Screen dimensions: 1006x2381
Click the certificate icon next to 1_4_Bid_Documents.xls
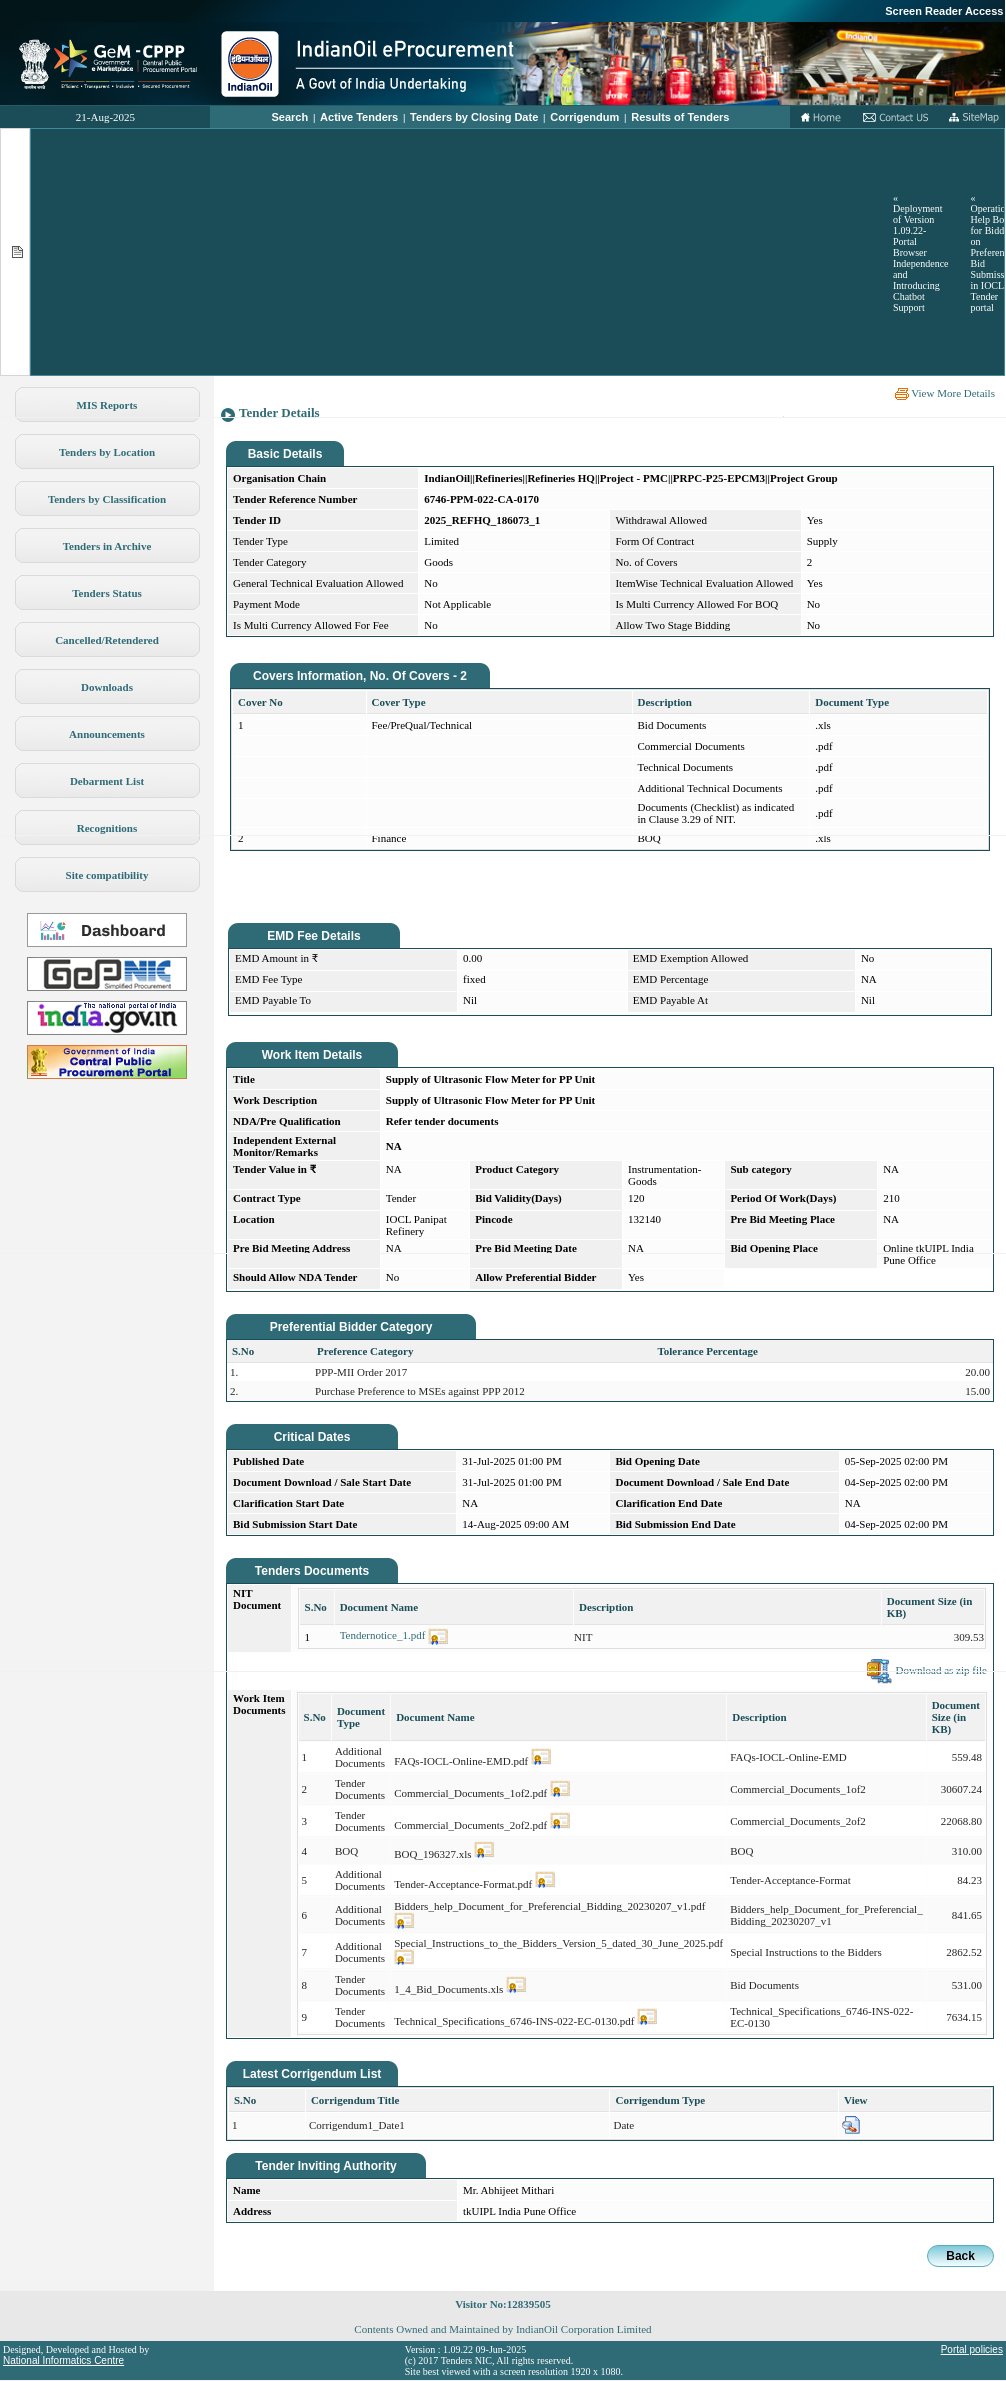[516, 1985]
